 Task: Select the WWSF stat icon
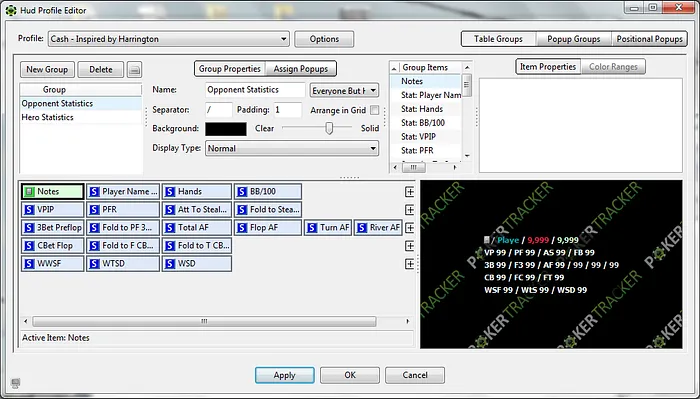pos(29,264)
